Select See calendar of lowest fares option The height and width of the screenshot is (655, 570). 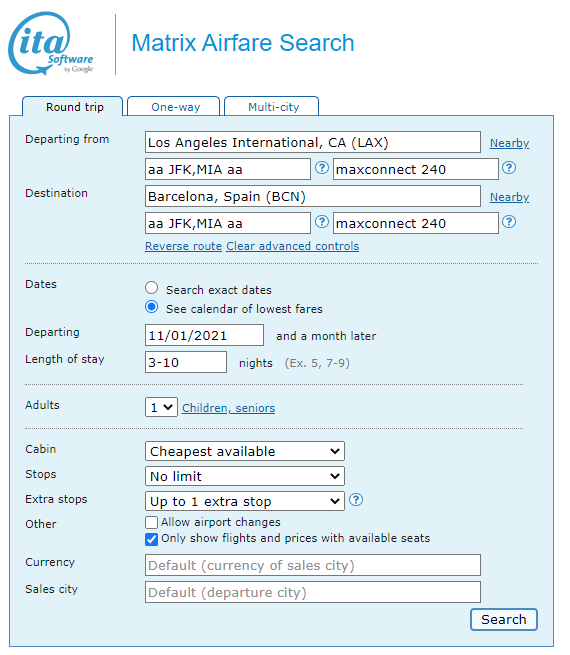point(152,307)
